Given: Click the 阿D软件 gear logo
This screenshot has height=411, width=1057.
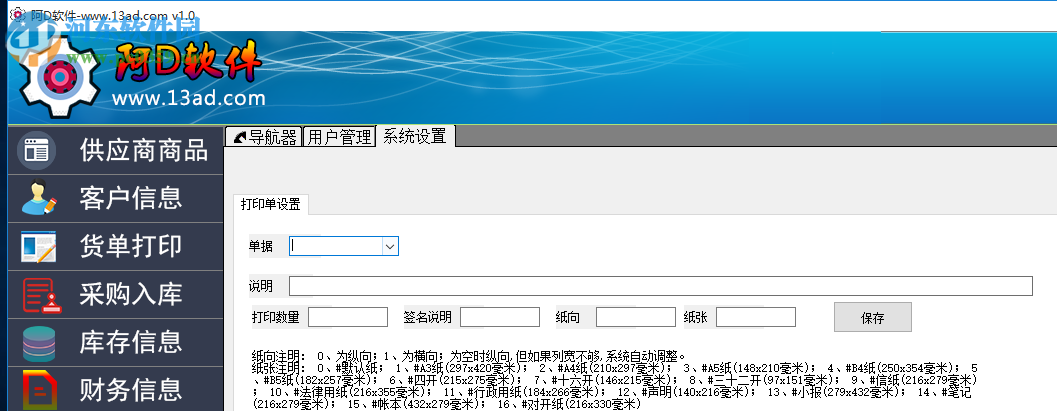Looking at the screenshot, I should click(x=58, y=78).
